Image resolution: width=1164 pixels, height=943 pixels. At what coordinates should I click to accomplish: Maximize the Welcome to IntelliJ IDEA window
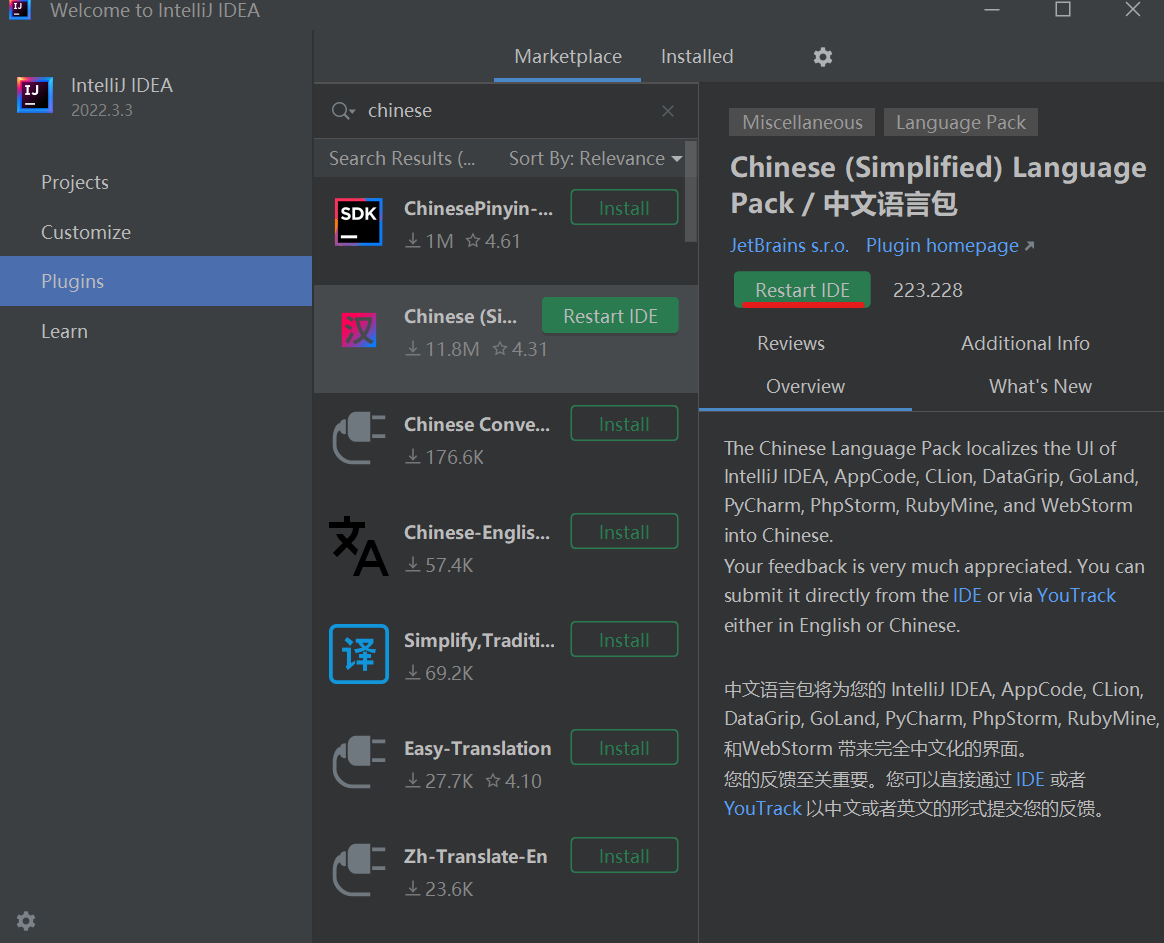tap(1063, 10)
